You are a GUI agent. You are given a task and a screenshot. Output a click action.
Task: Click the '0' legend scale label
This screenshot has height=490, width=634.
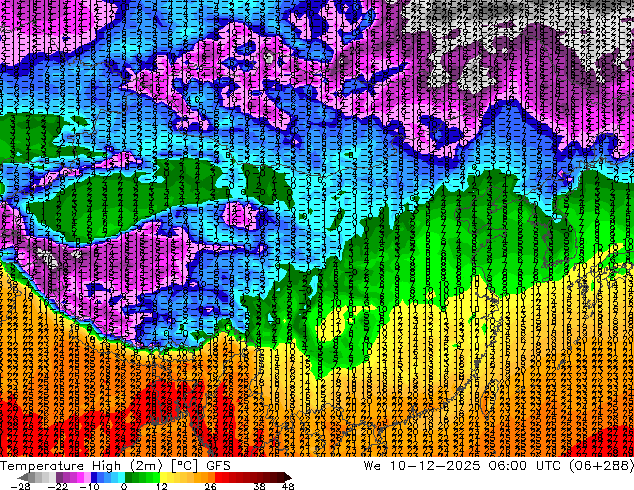coord(124,486)
